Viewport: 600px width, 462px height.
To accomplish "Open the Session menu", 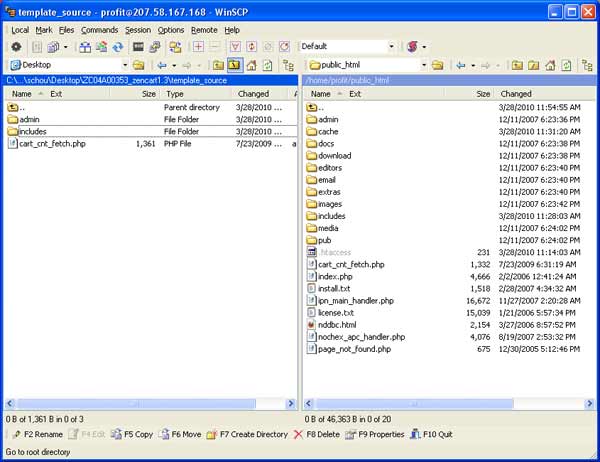I will (x=138, y=30).
